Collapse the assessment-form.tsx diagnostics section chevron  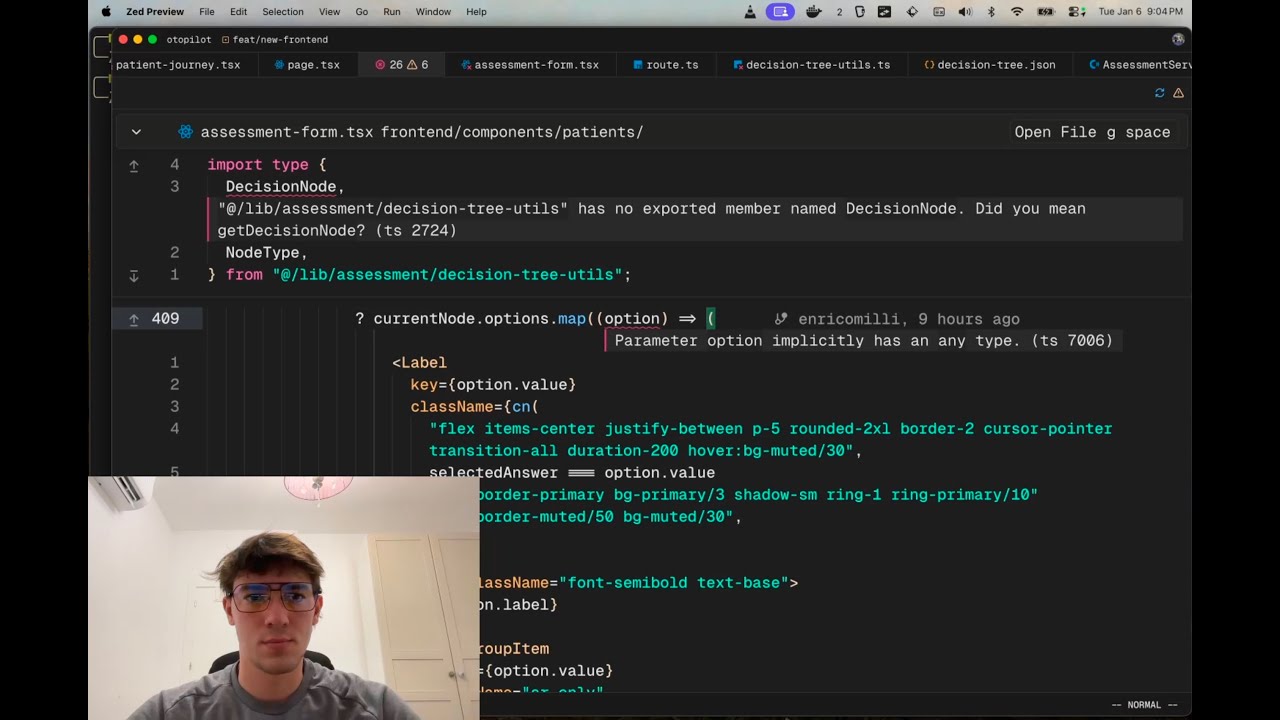(x=136, y=132)
